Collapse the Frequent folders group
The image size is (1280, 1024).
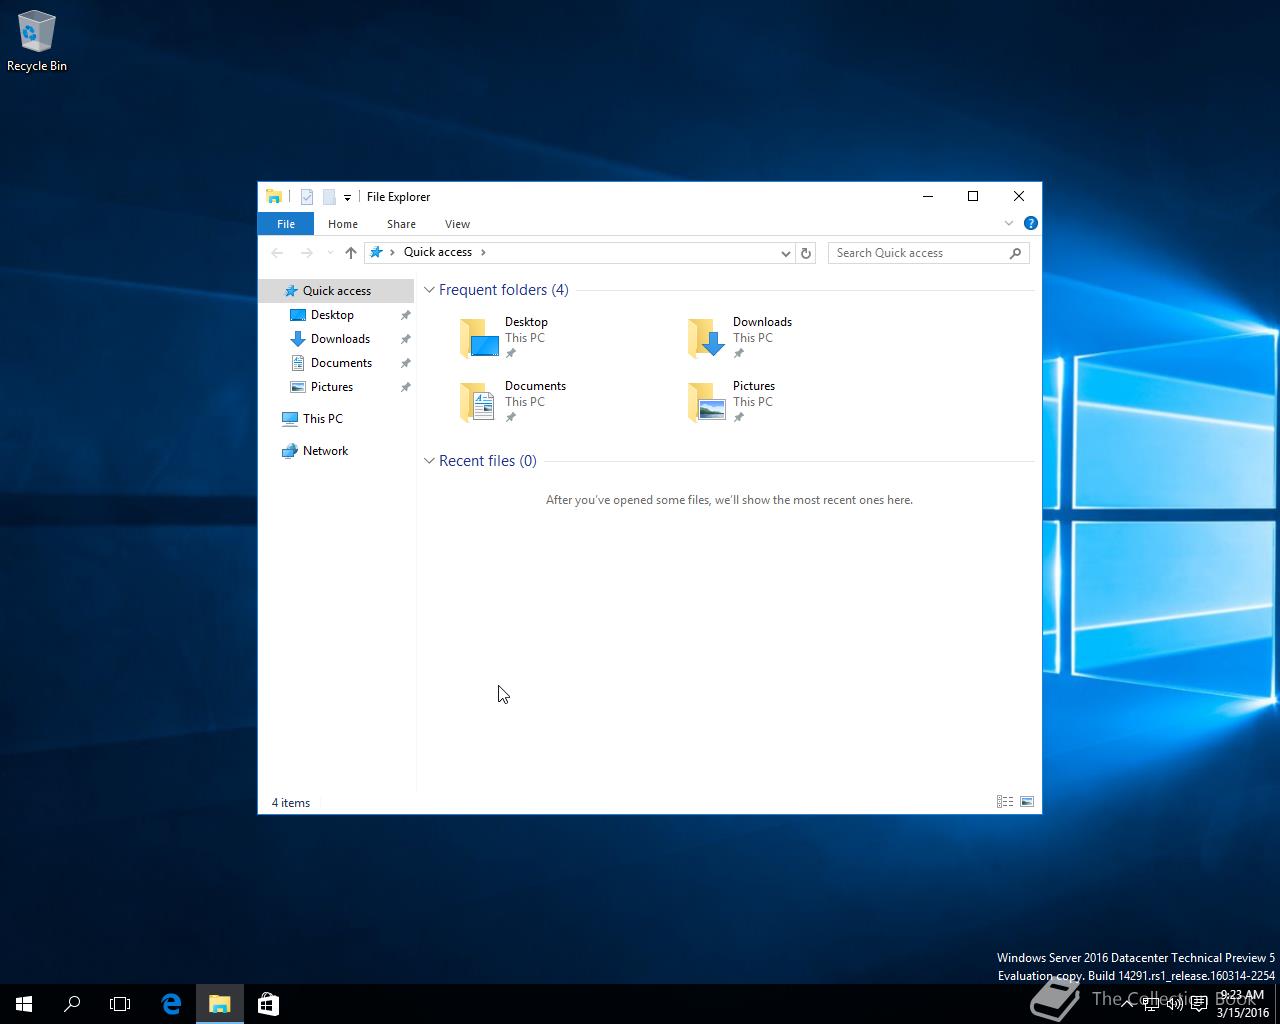[x=429, y=290]
